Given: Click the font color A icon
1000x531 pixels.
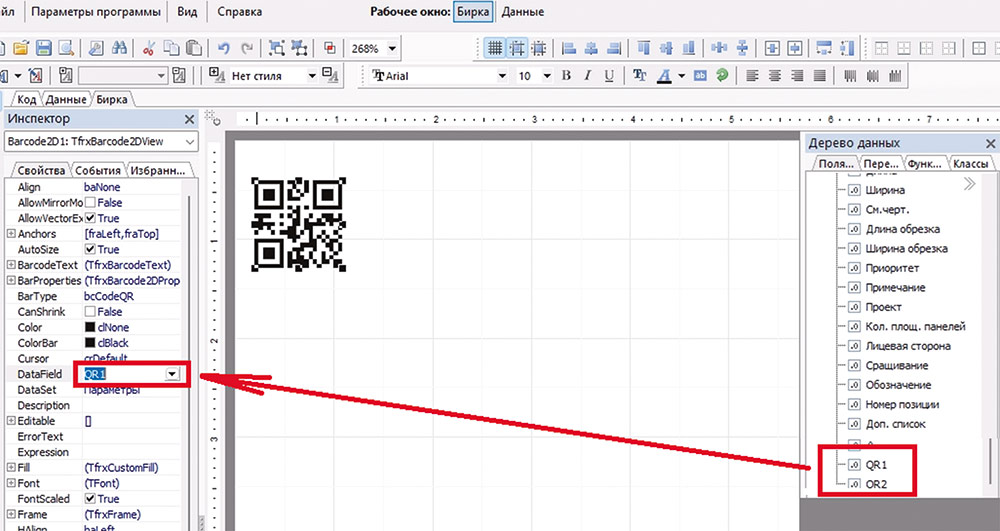Looking at the screenshot, I should pos(665,76).
